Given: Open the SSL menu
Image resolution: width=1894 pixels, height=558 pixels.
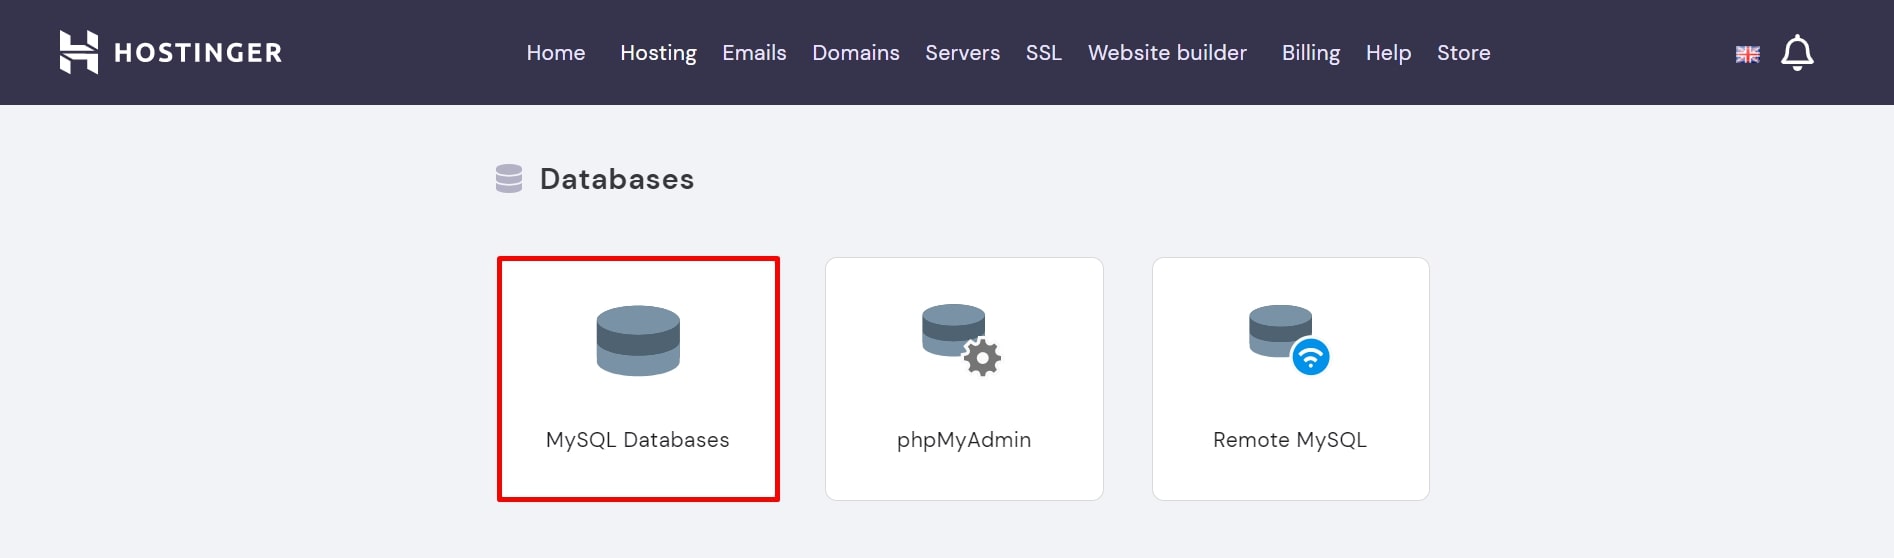Looking at the screenshot, I should (x=1043, y=53).
